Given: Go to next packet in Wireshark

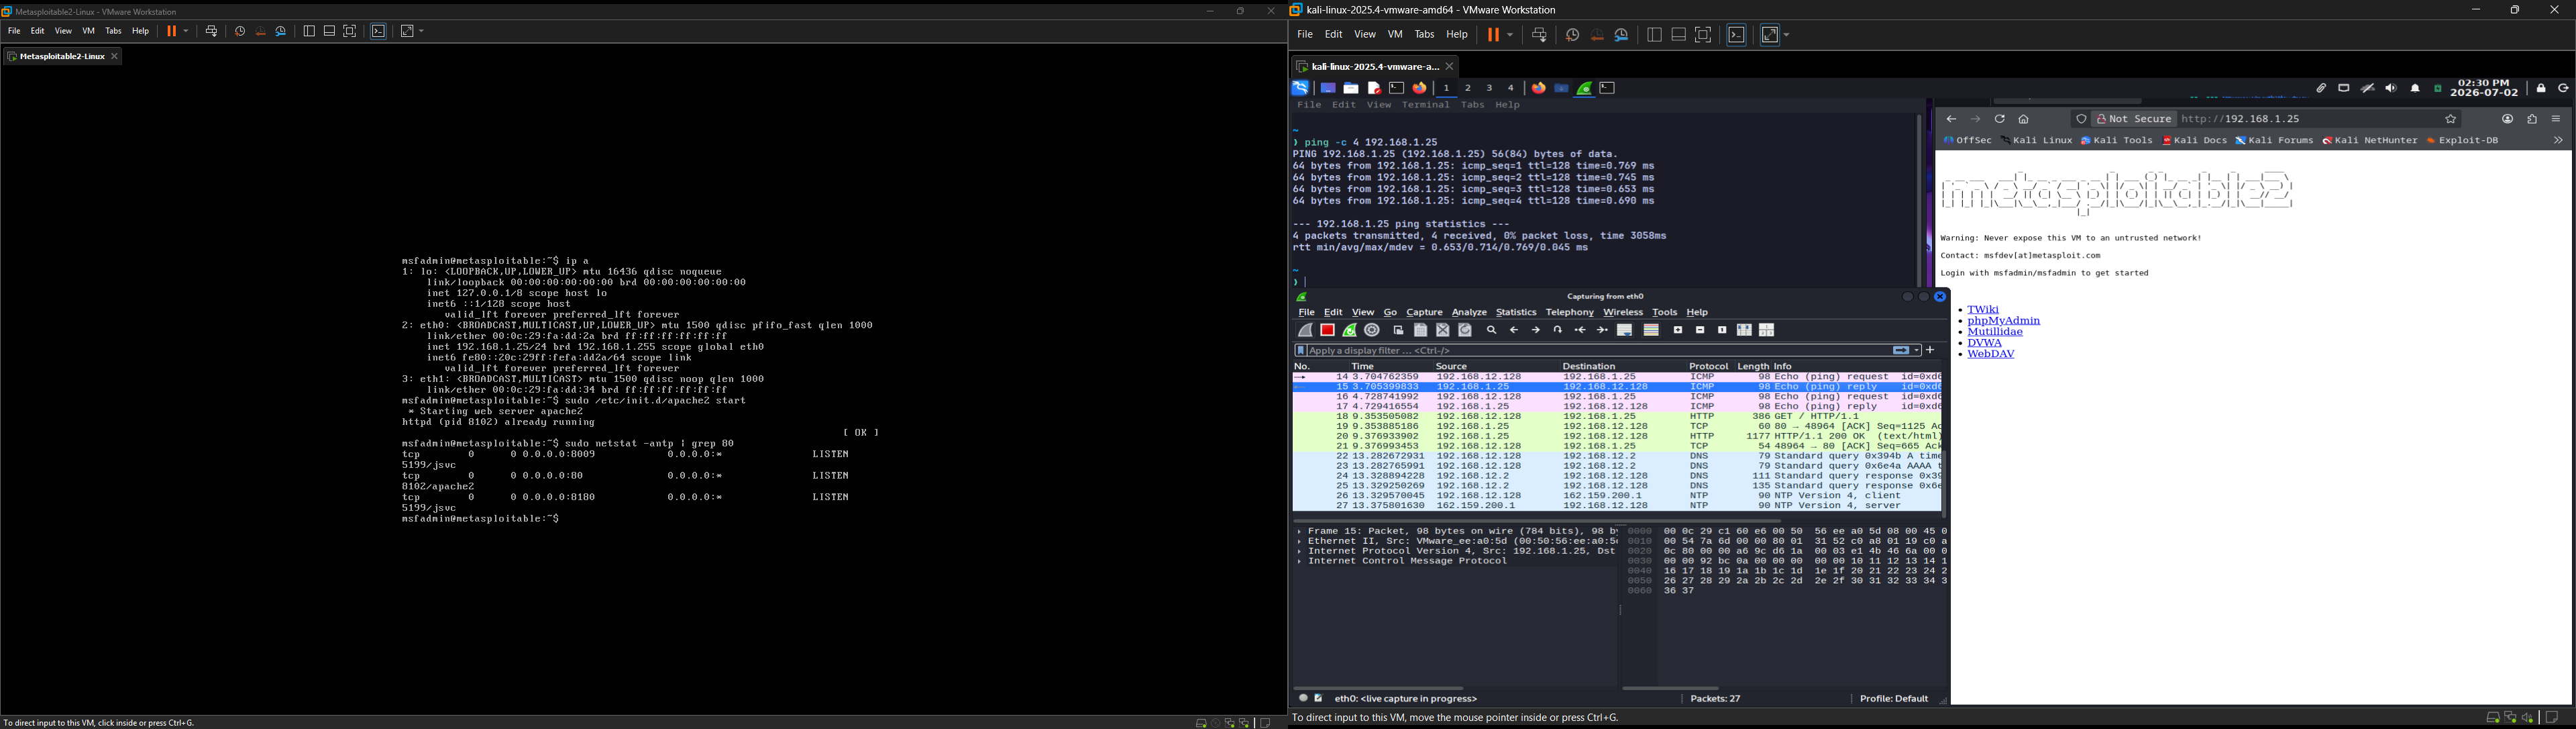Looking at the screenshot, I should coord(1536,330).
